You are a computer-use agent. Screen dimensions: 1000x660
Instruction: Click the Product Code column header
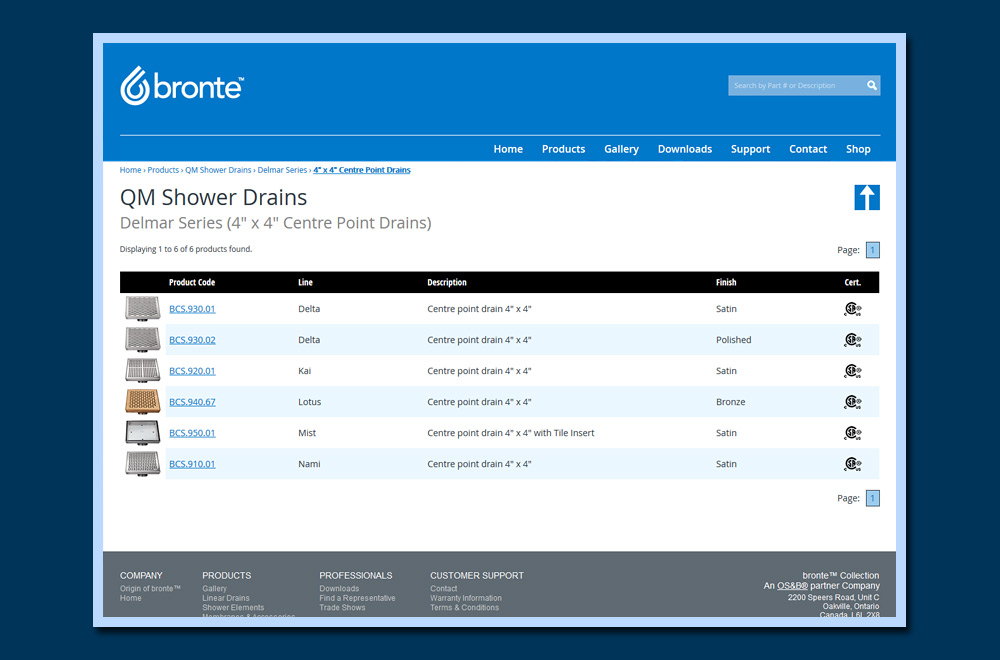(192, 282)
